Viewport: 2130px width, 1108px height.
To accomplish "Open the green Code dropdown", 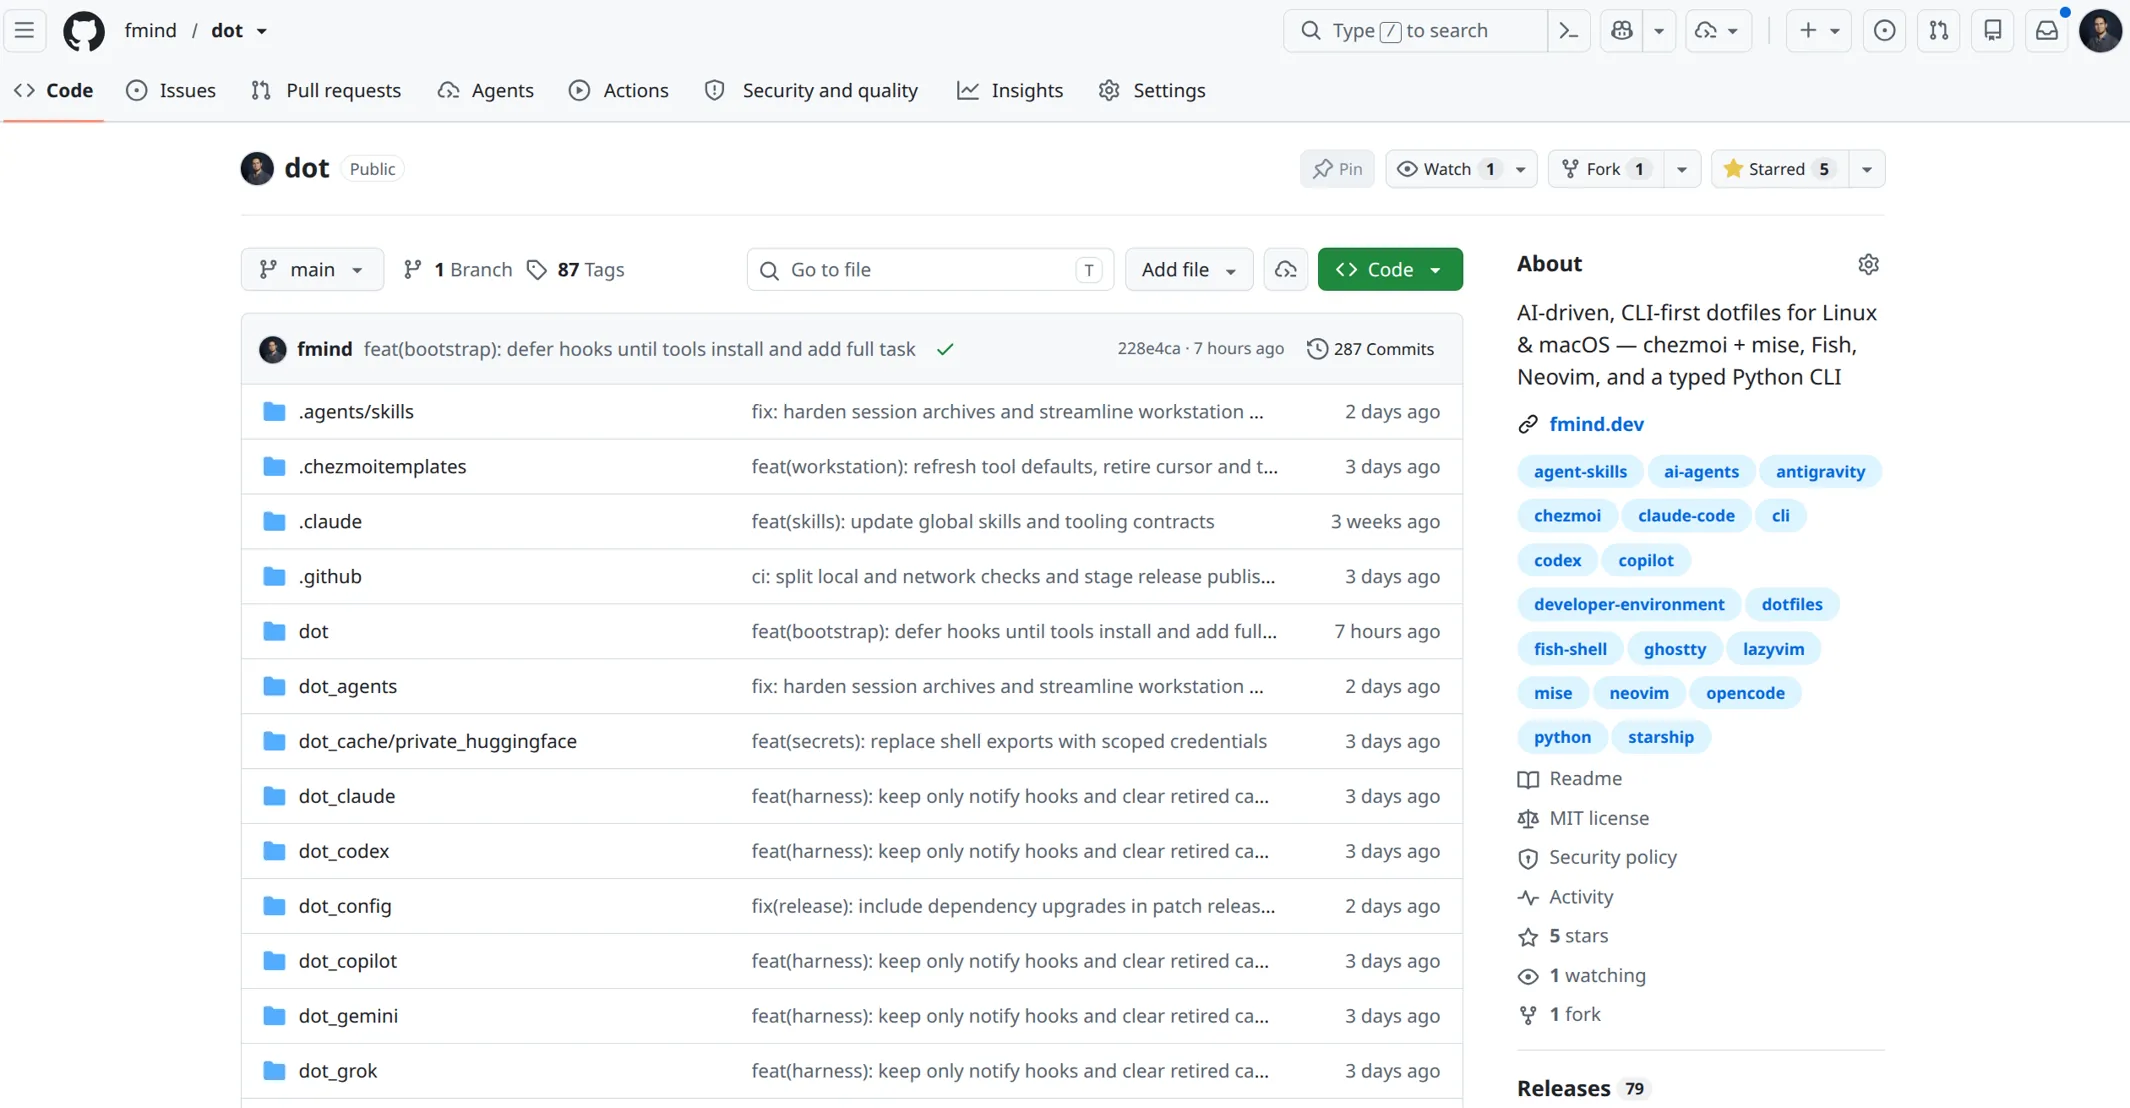I will 1389,269.
